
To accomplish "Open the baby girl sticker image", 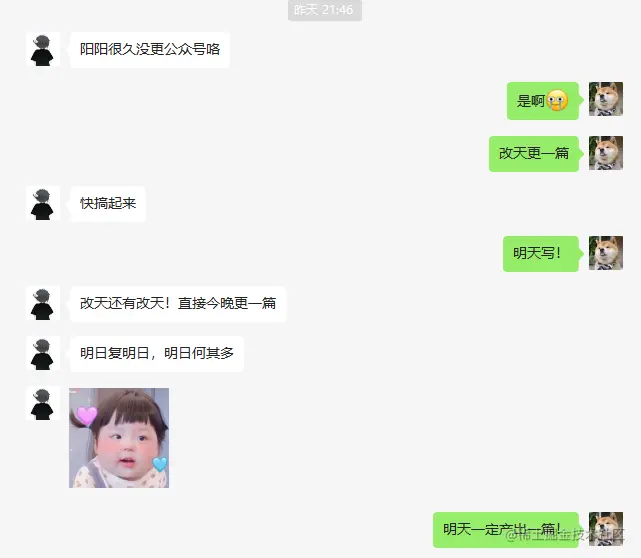I will (119, 438).
